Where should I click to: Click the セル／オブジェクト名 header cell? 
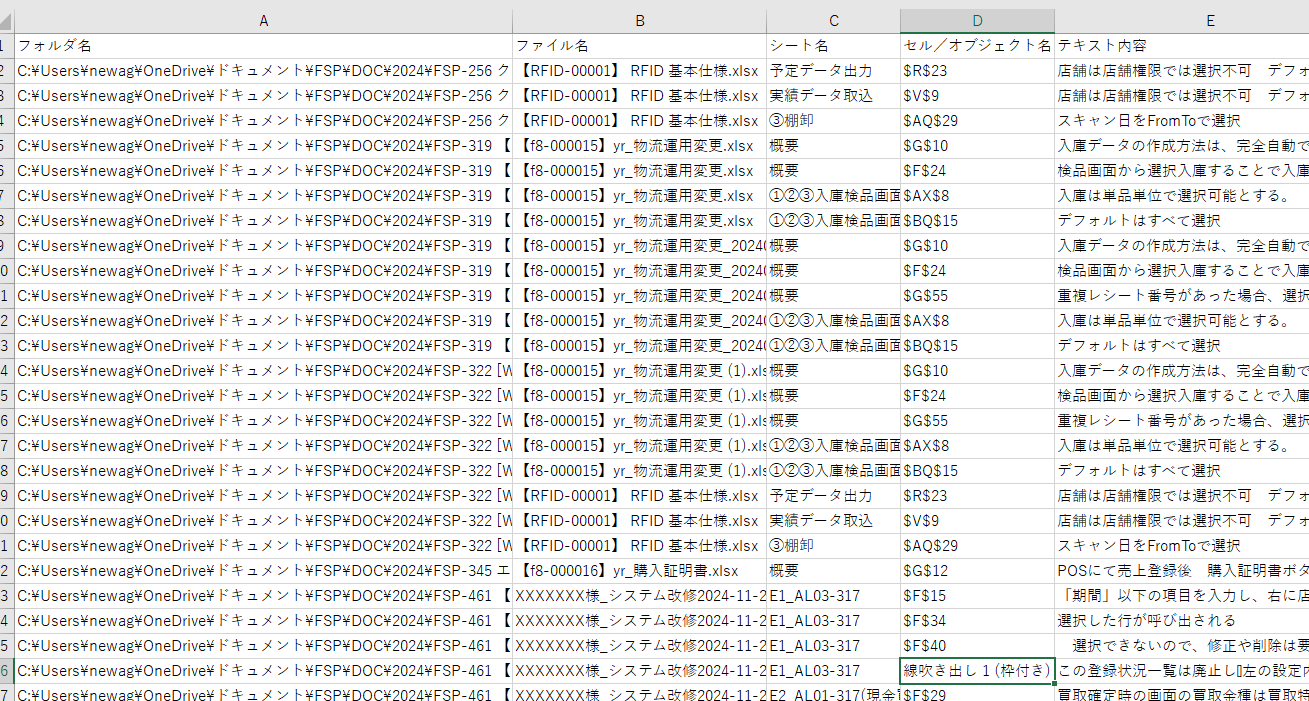(x=978, y=46)
